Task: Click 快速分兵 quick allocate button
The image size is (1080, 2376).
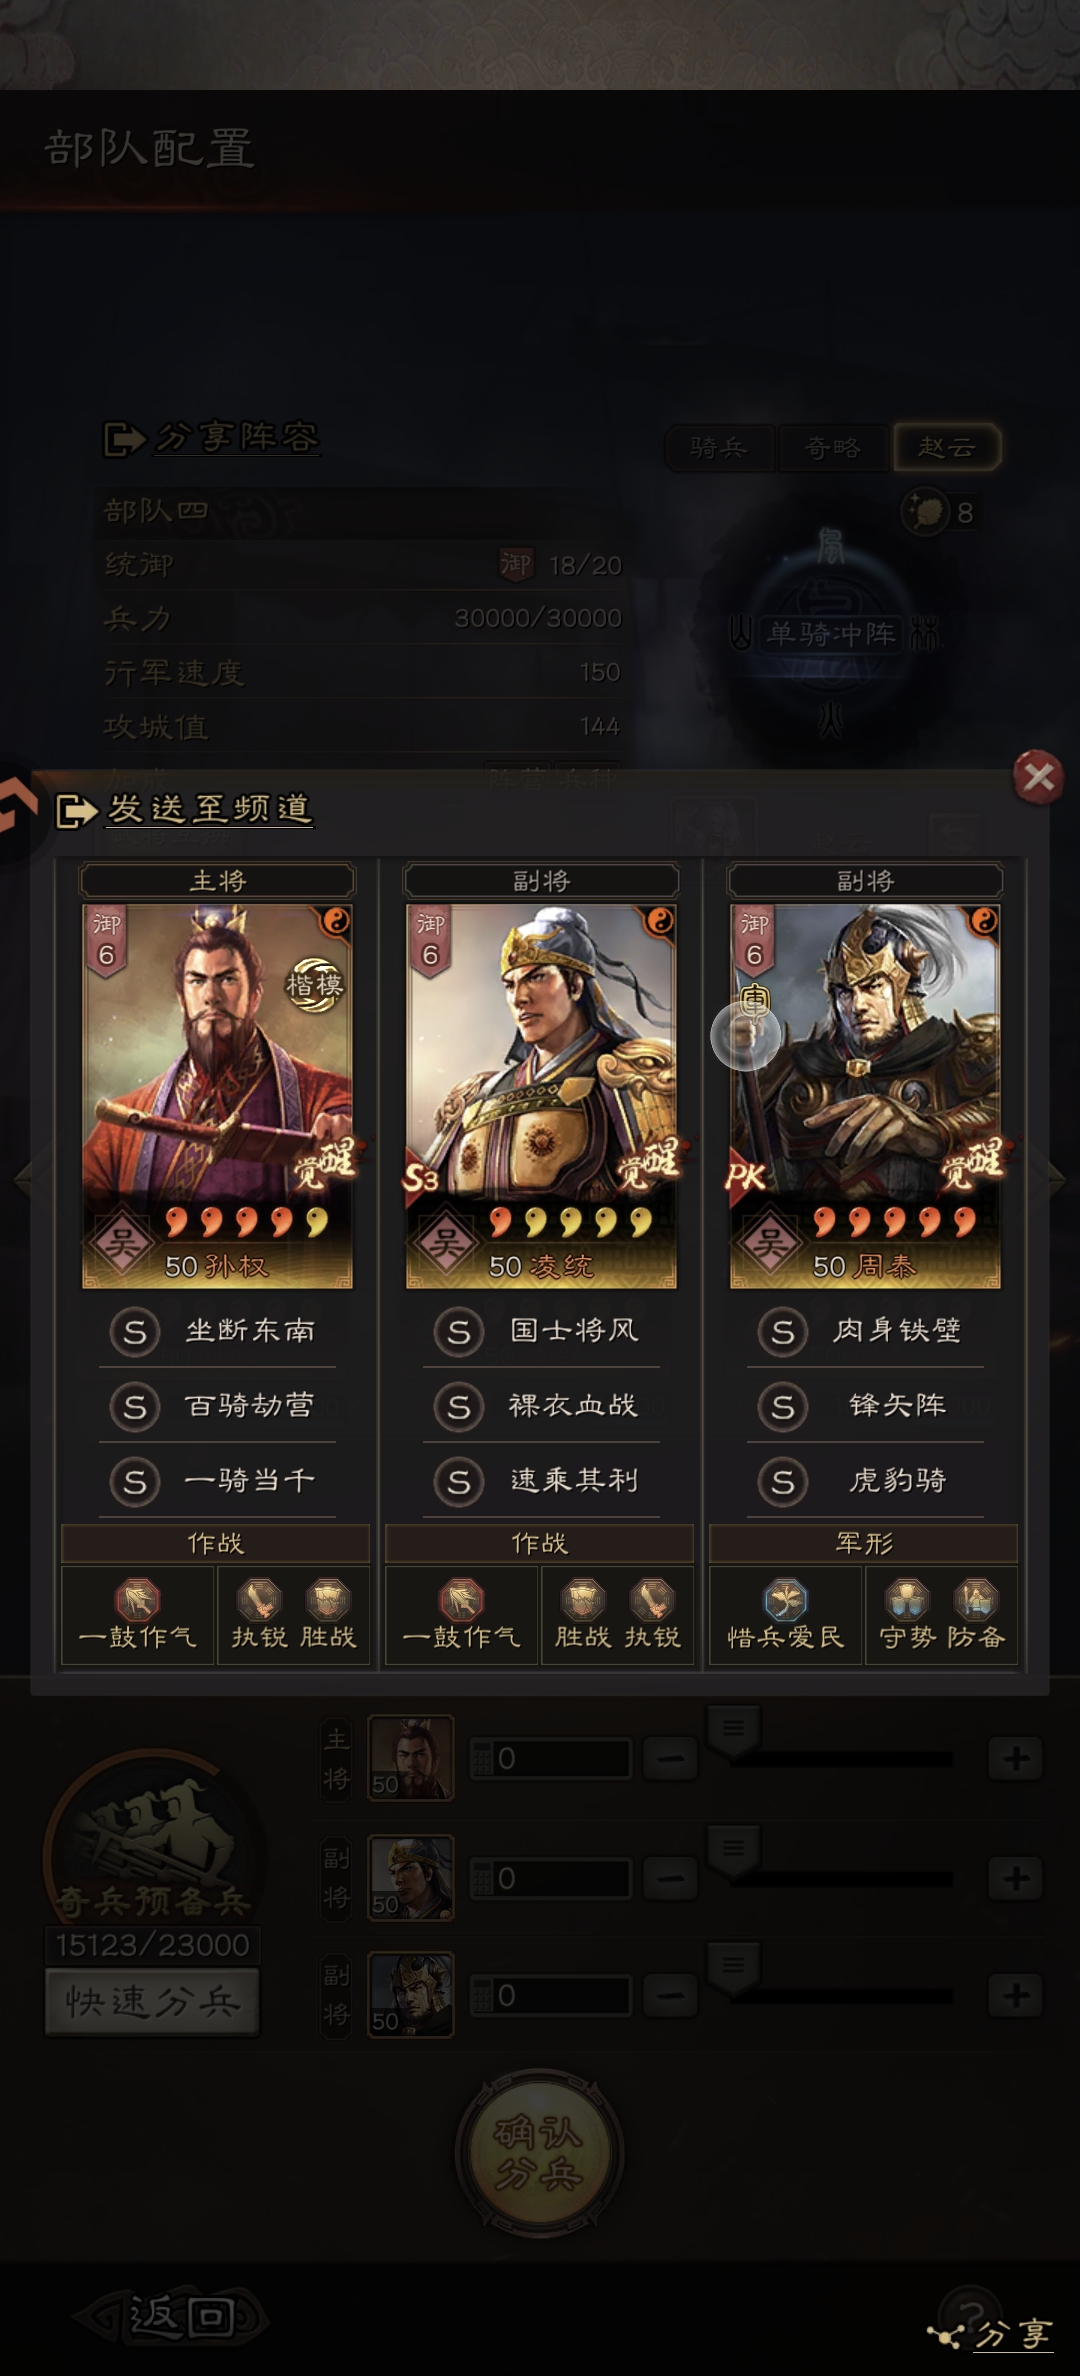Action: tap(152, 2000)
